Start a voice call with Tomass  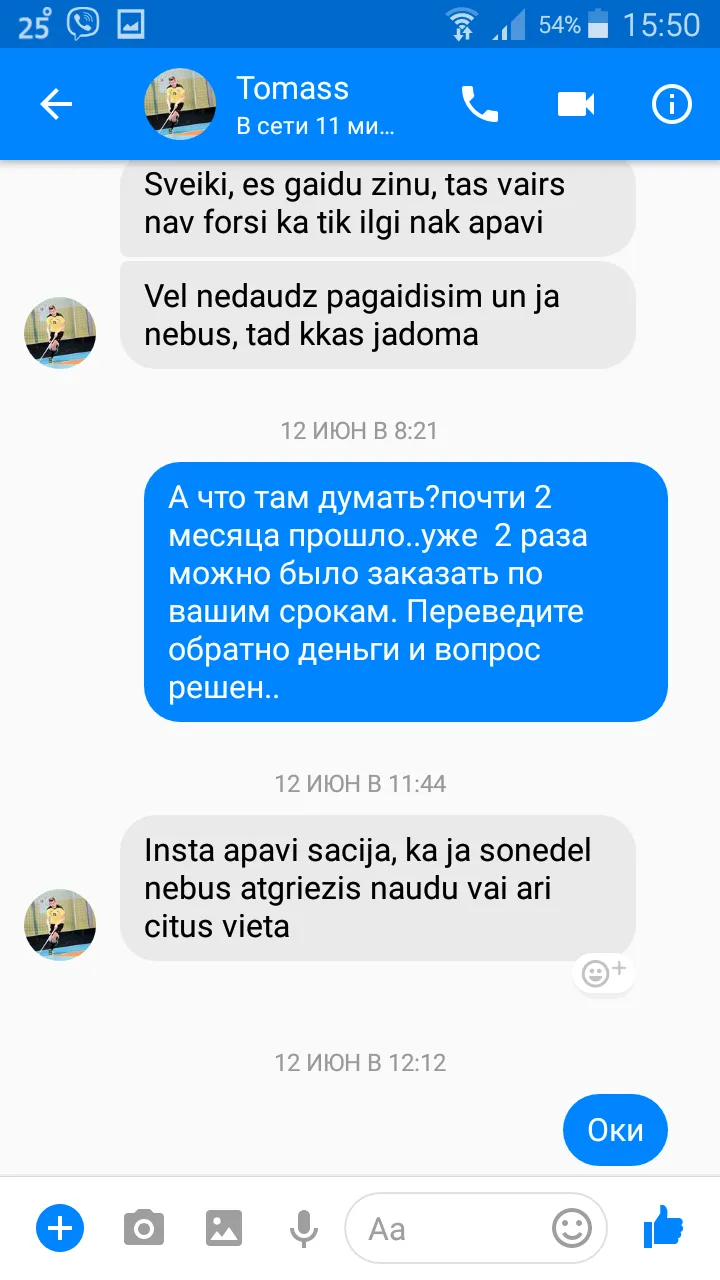479,104
